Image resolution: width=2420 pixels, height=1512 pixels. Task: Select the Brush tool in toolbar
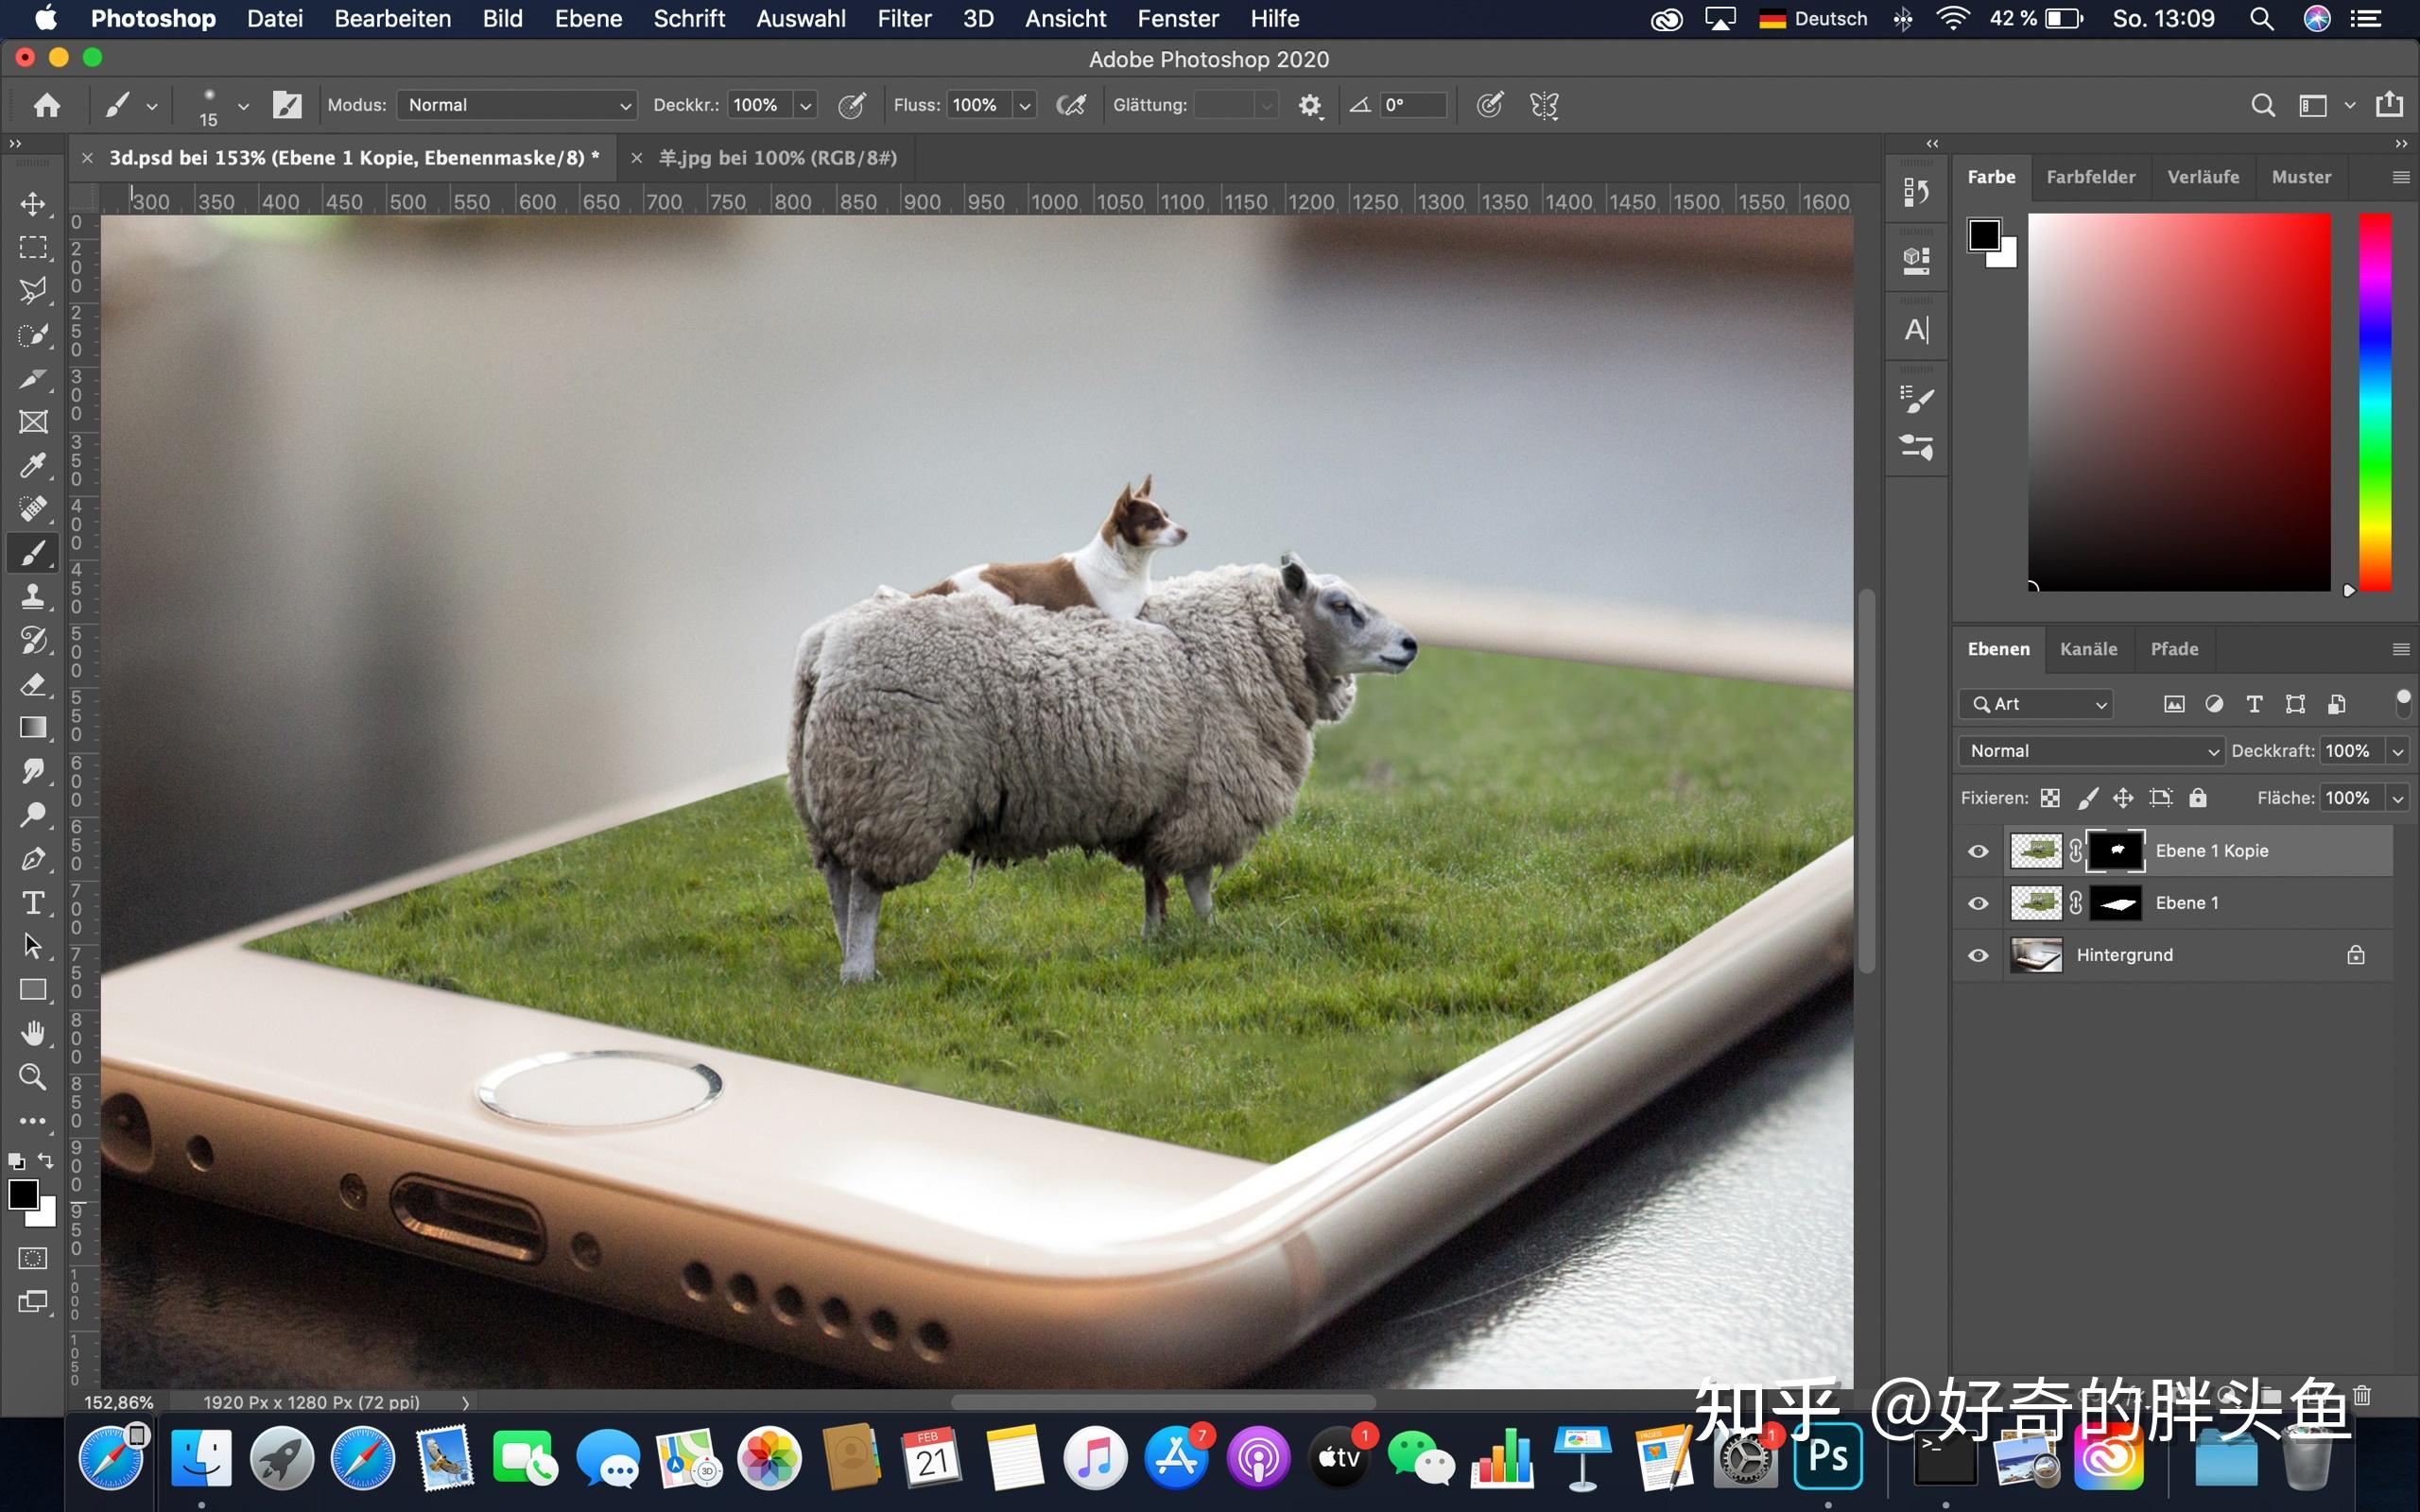31,554
